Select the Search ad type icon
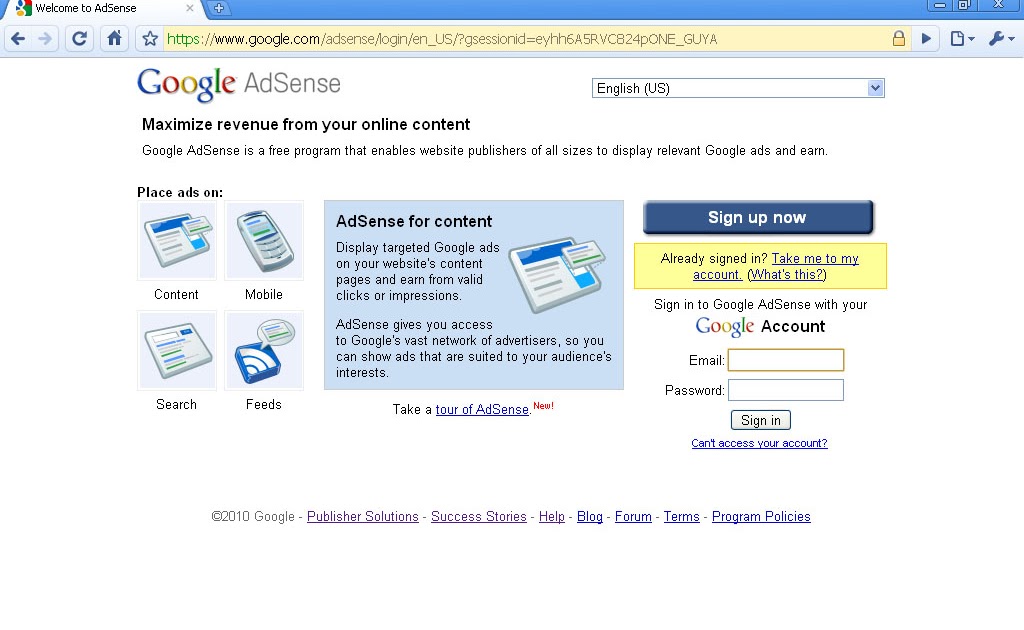Screen dimensions: 1024x630 177,351
